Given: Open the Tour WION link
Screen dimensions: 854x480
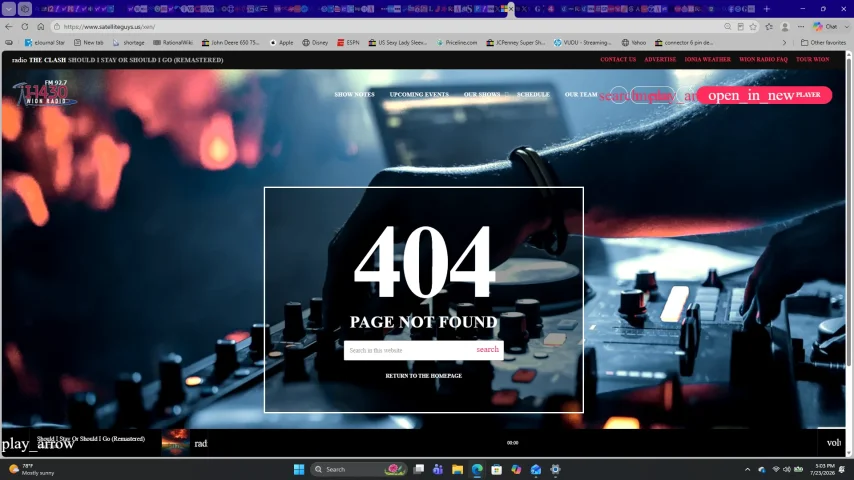Looking at the screenshot, I should click(812, 59).
